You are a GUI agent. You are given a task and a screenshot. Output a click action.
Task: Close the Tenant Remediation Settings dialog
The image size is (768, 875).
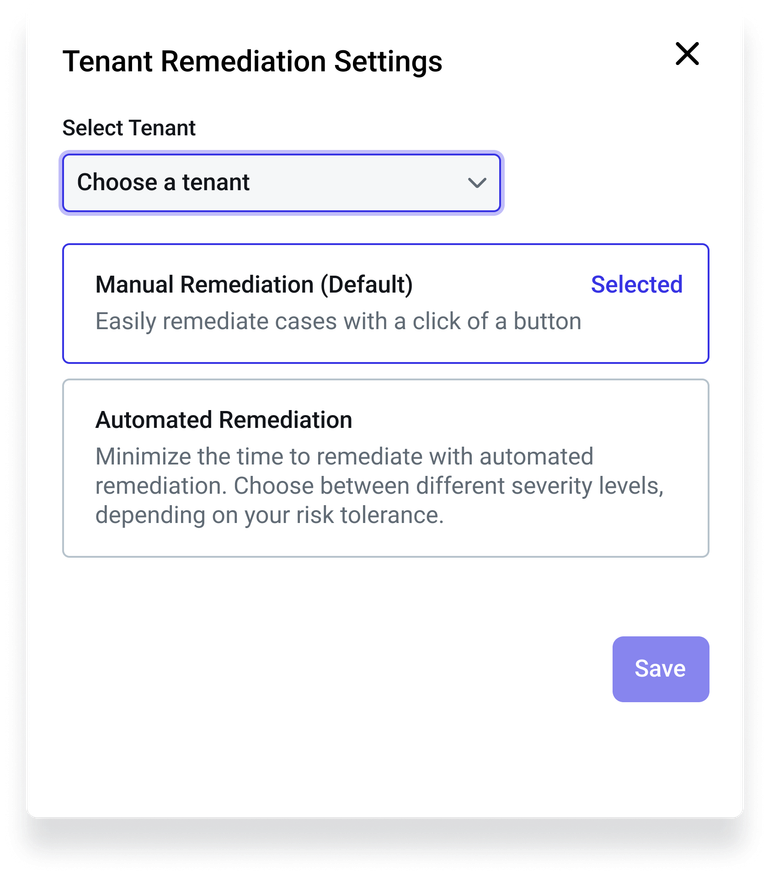[687, 55]
